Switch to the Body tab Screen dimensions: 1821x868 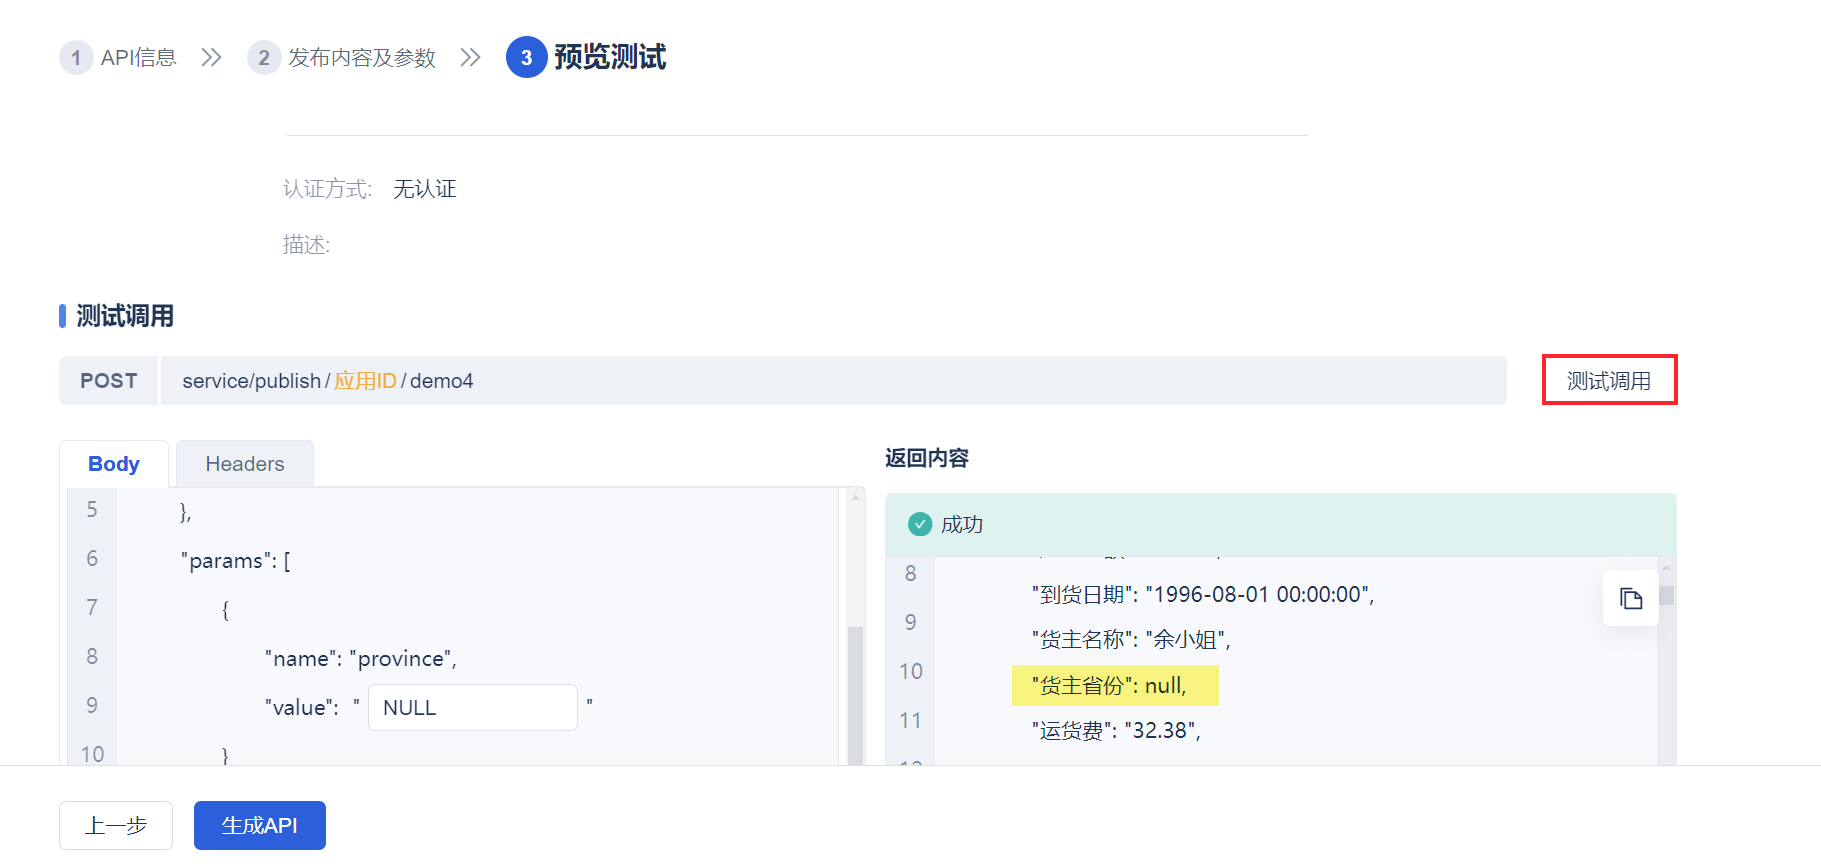pyautogui.click(x=114, y=464)
